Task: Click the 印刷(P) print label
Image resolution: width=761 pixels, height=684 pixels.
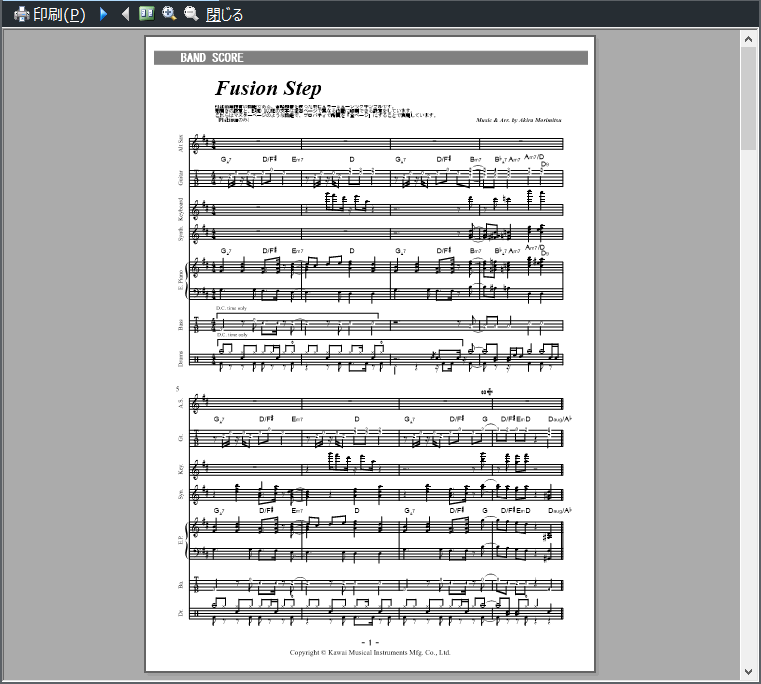Action: tap(59, 15)
